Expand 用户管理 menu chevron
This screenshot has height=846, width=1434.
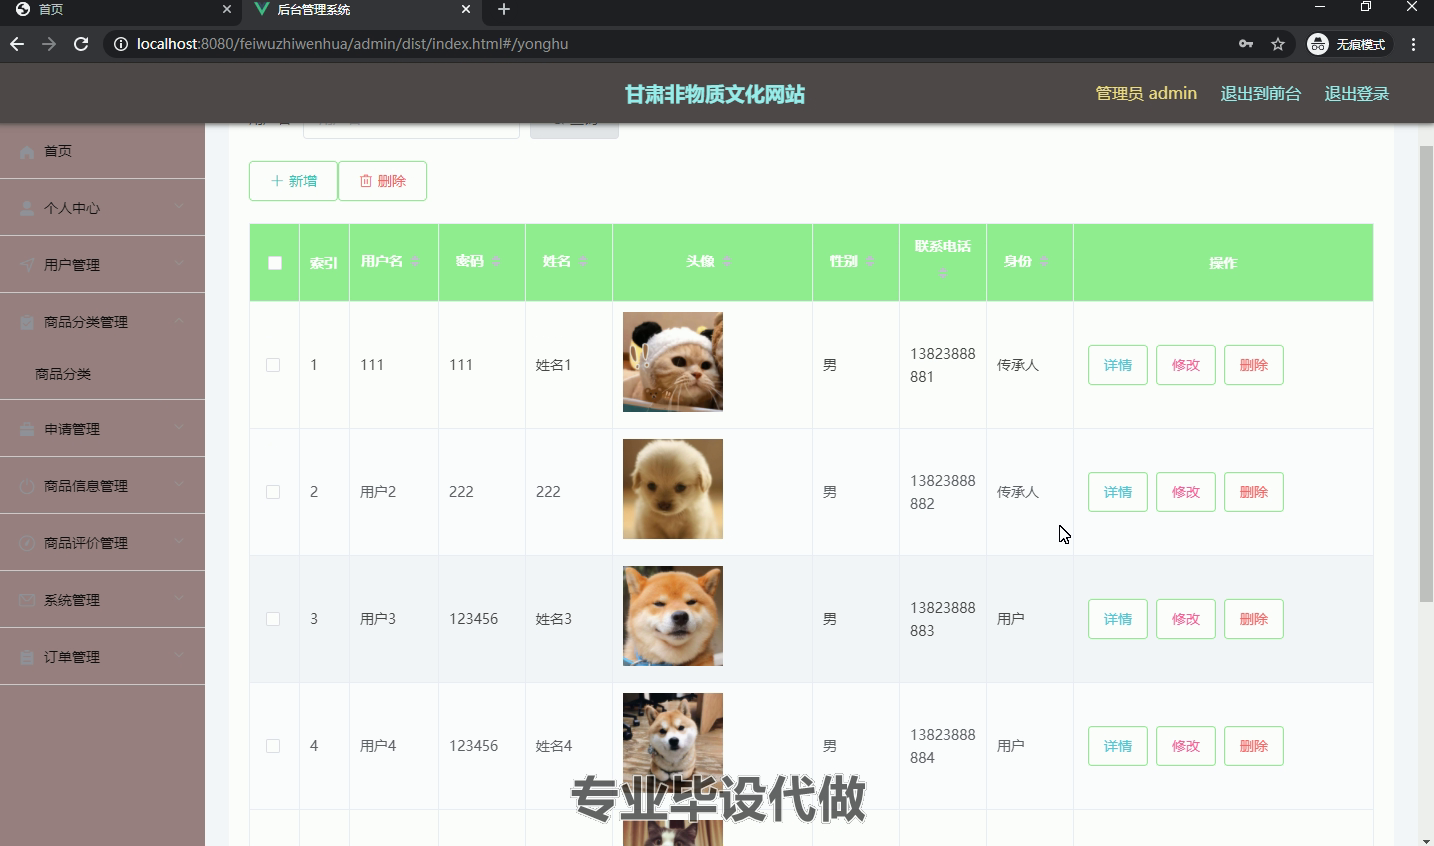(179, 264)
